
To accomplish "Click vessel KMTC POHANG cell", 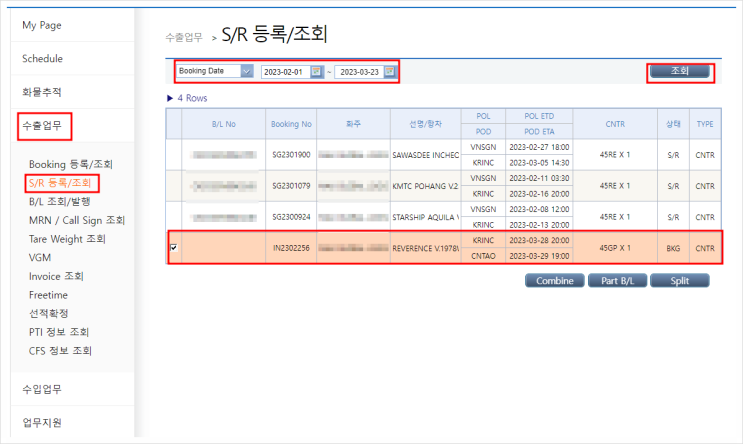I will coord(426,186).
